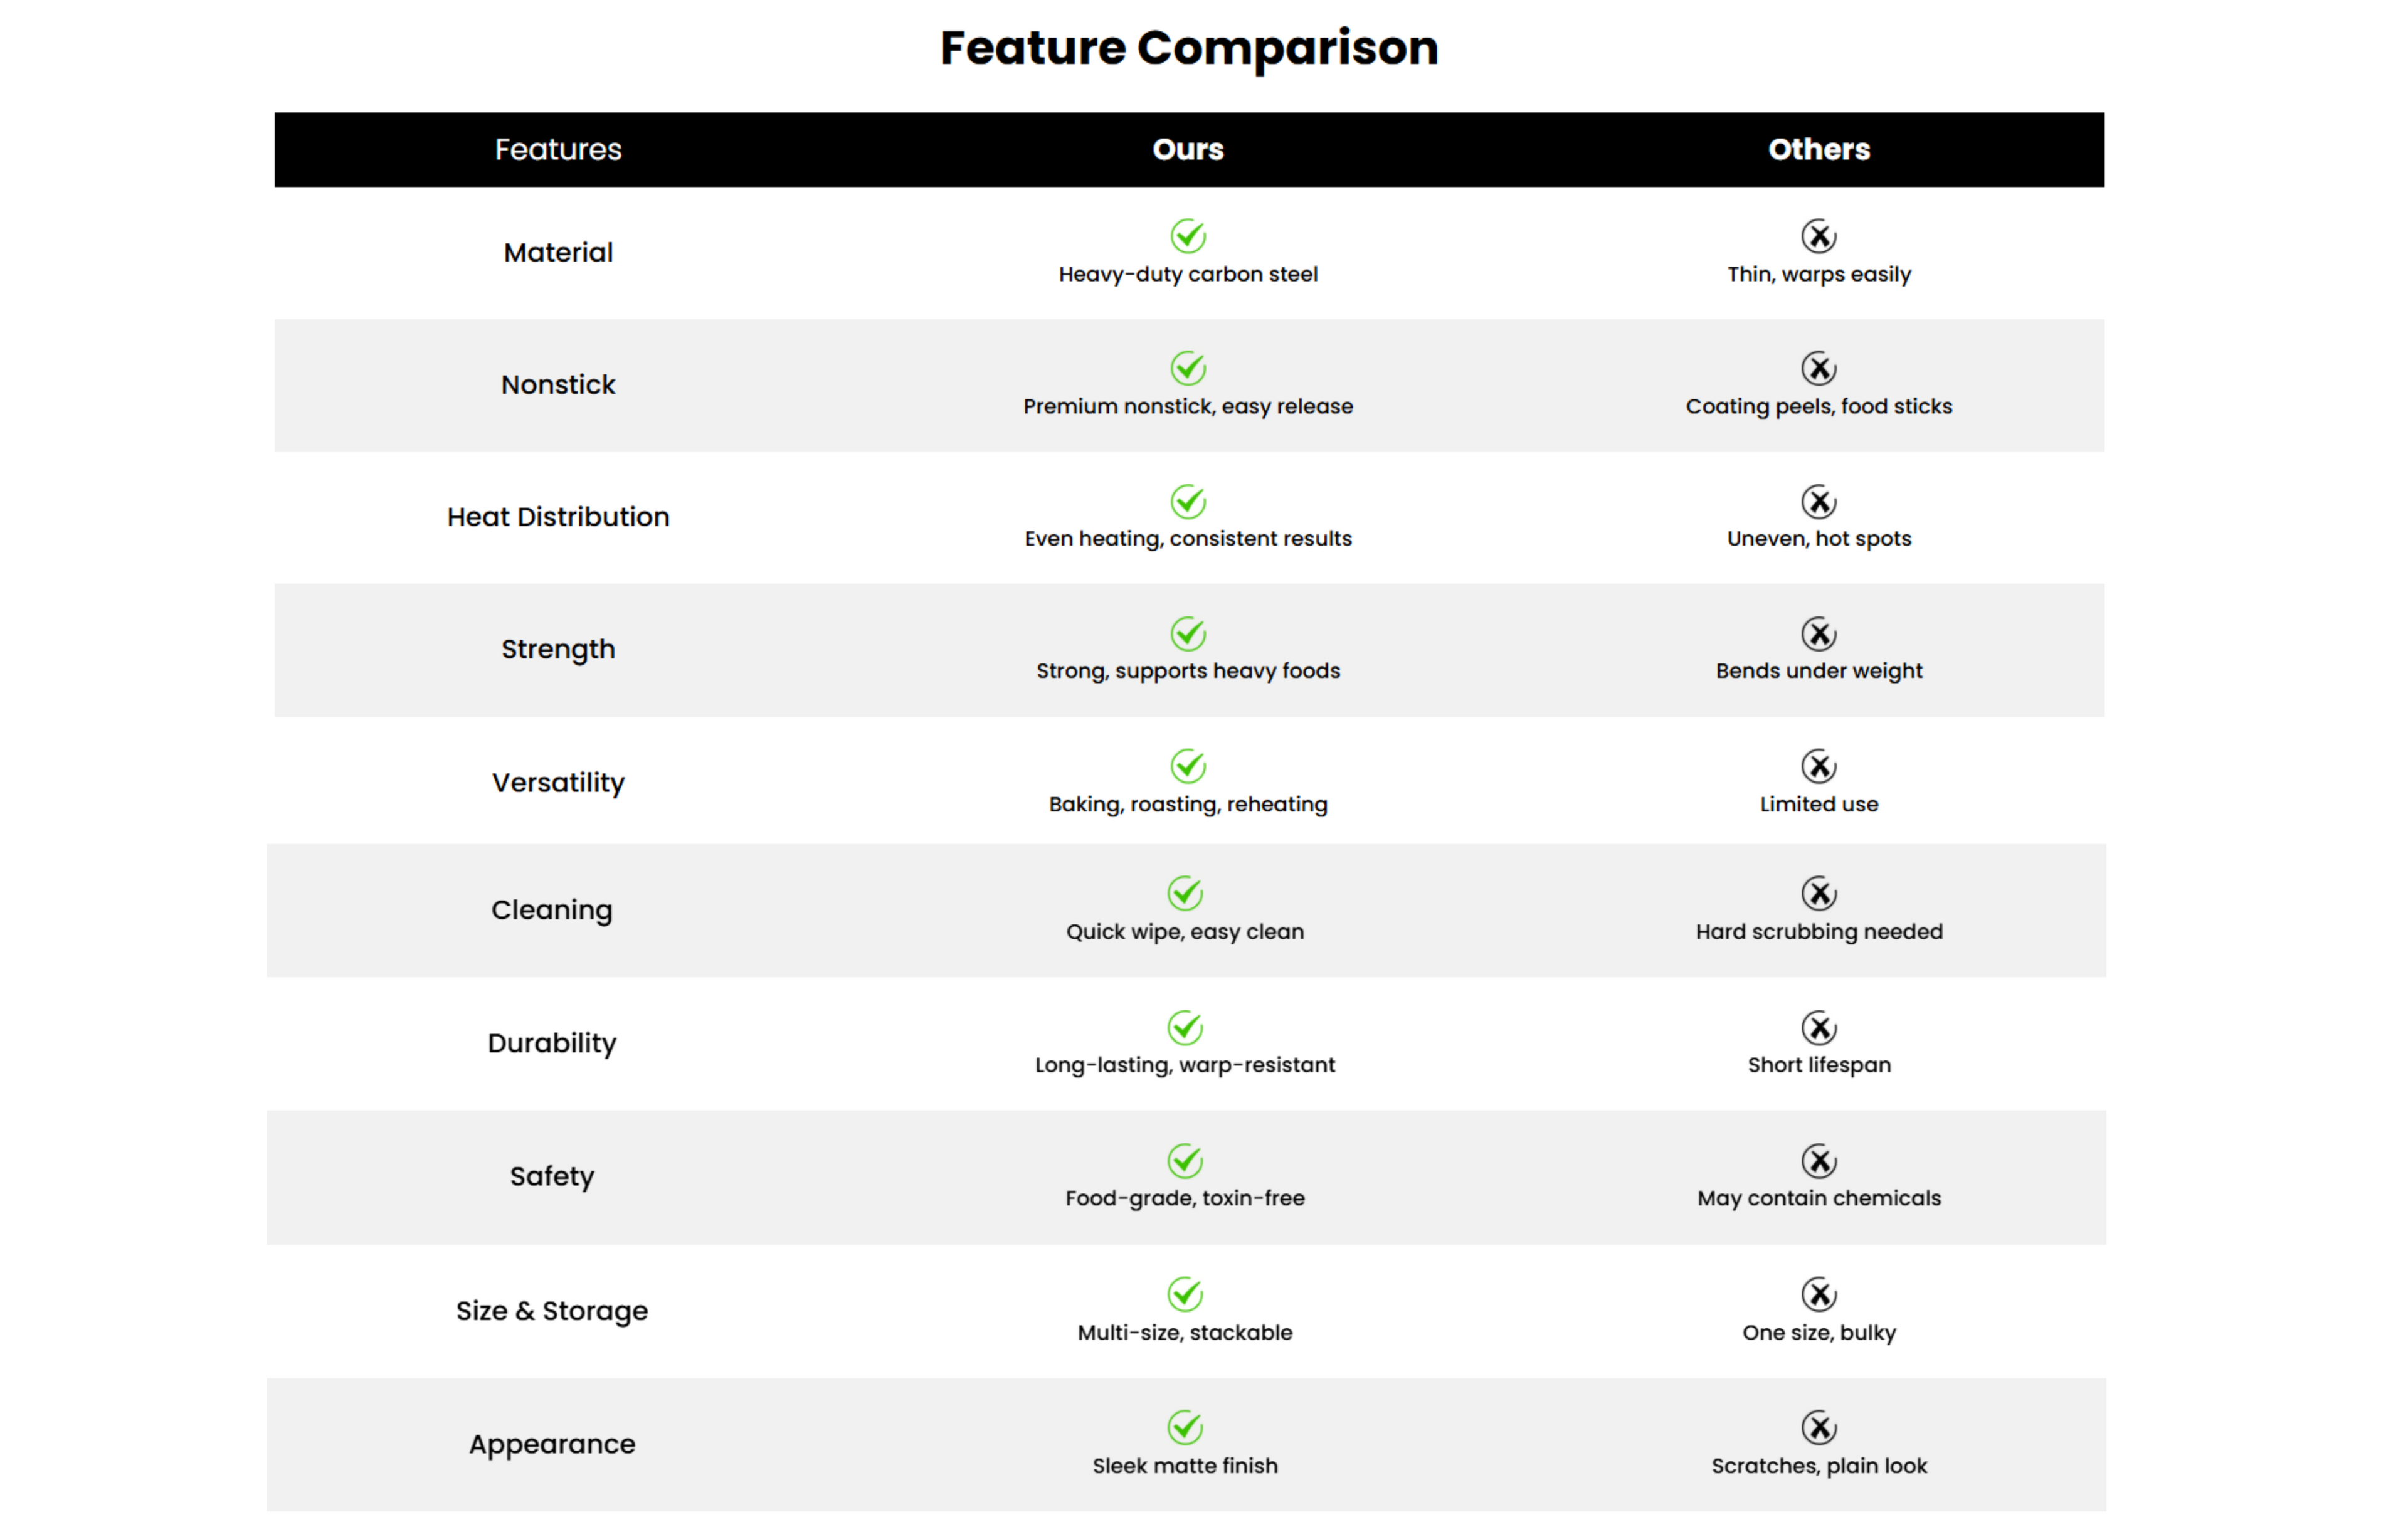Select the Others column header
Screen dimensions: 2408x1522
click(x=1819, y=150)
